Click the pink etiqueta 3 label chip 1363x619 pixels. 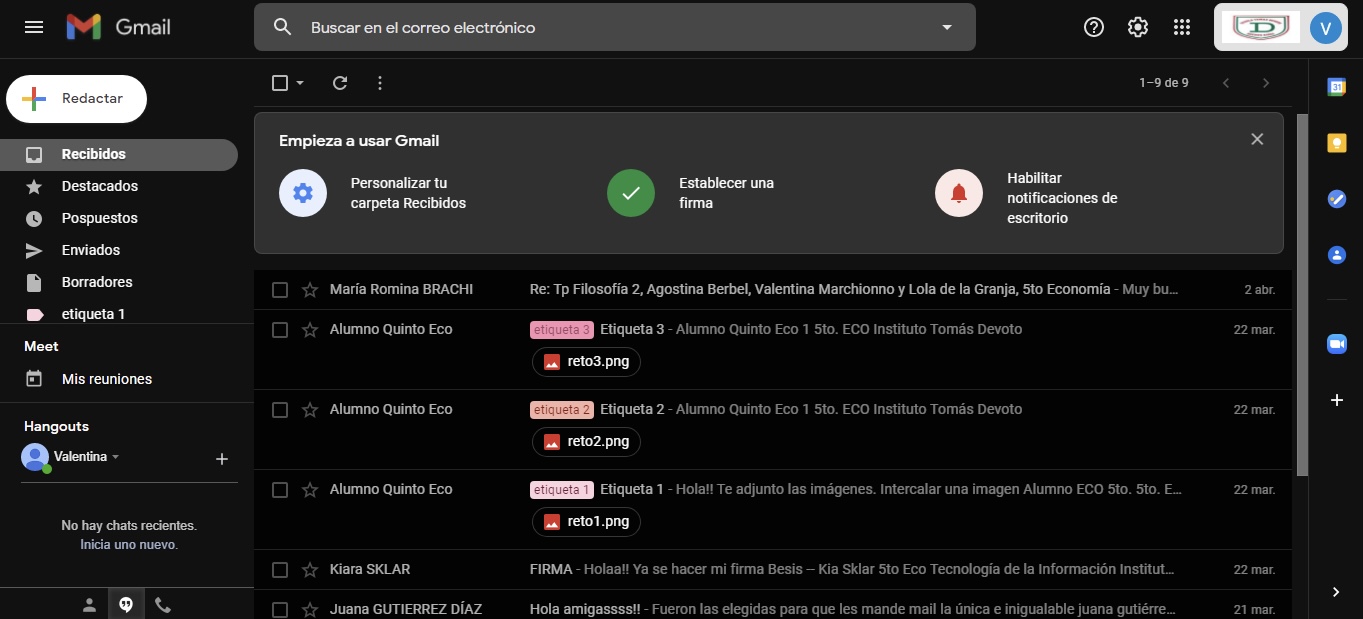[x=562, y=330]
